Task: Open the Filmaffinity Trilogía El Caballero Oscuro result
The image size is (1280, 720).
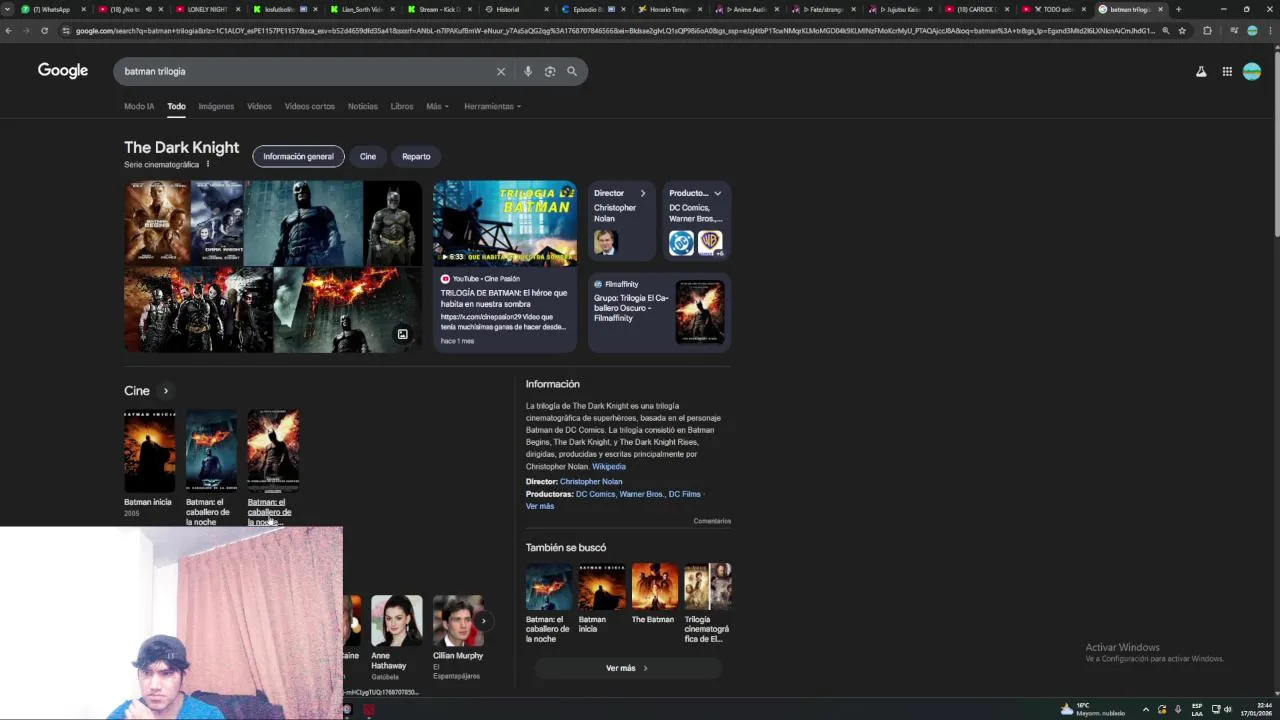Action: pyautogui.click(x=659, y=312)
